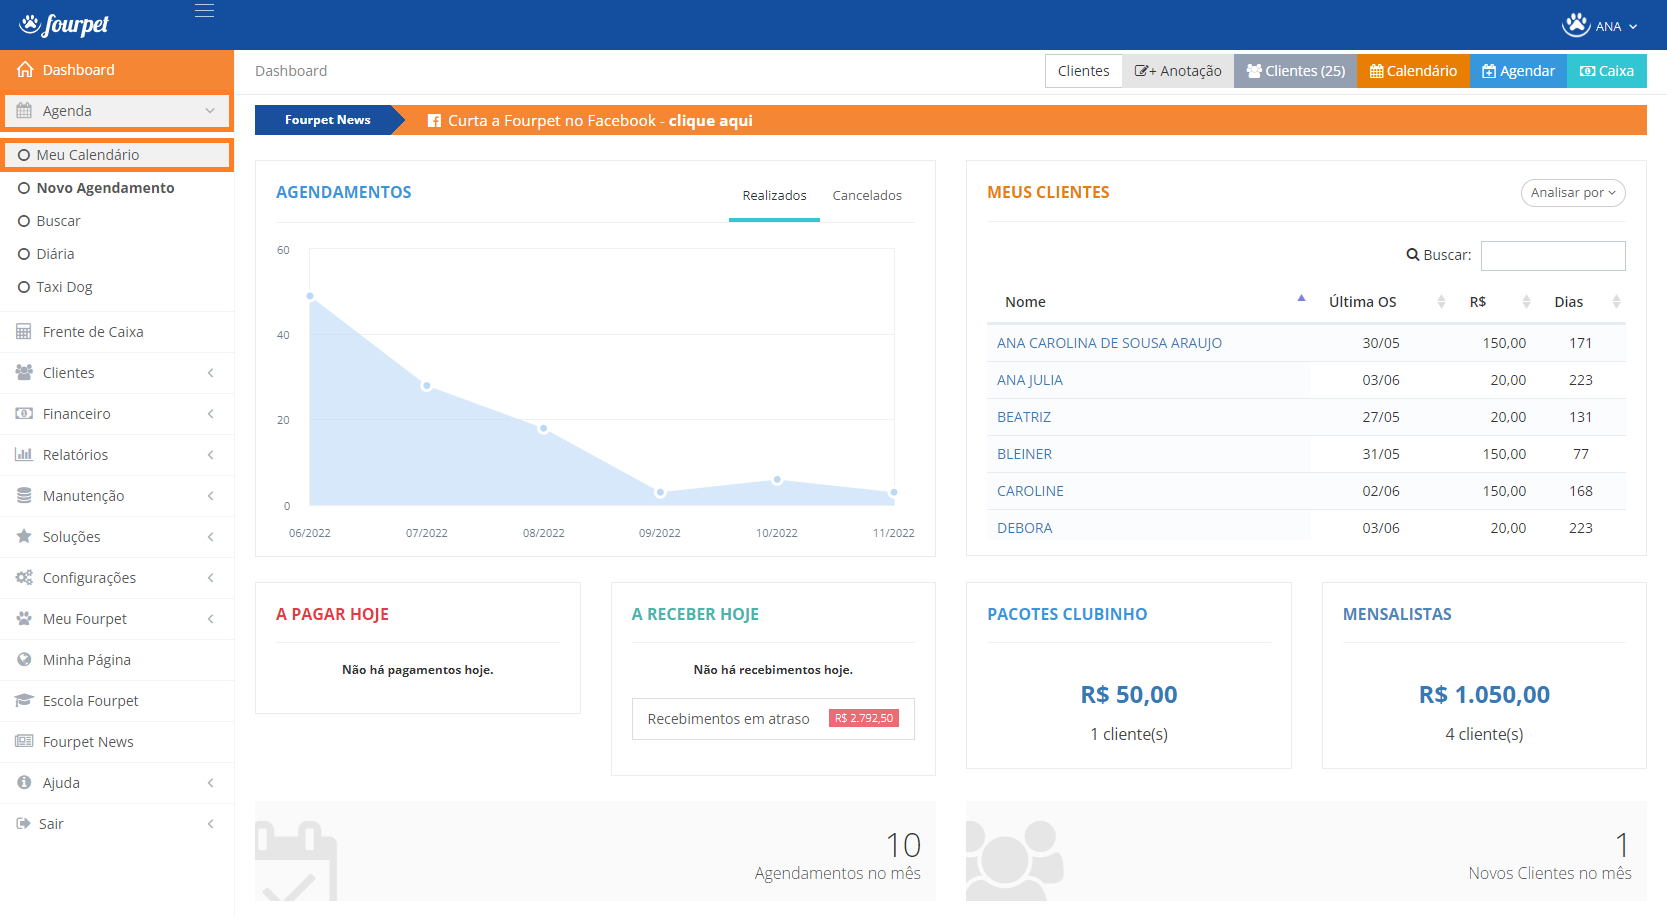
Task: Click the Financeiro money icon
Action: (24, 414)
